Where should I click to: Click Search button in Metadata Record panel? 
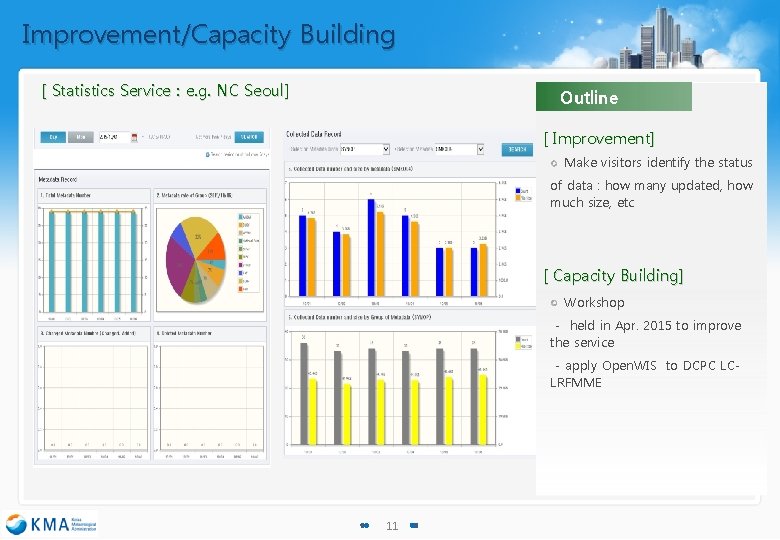coord(249,137)
